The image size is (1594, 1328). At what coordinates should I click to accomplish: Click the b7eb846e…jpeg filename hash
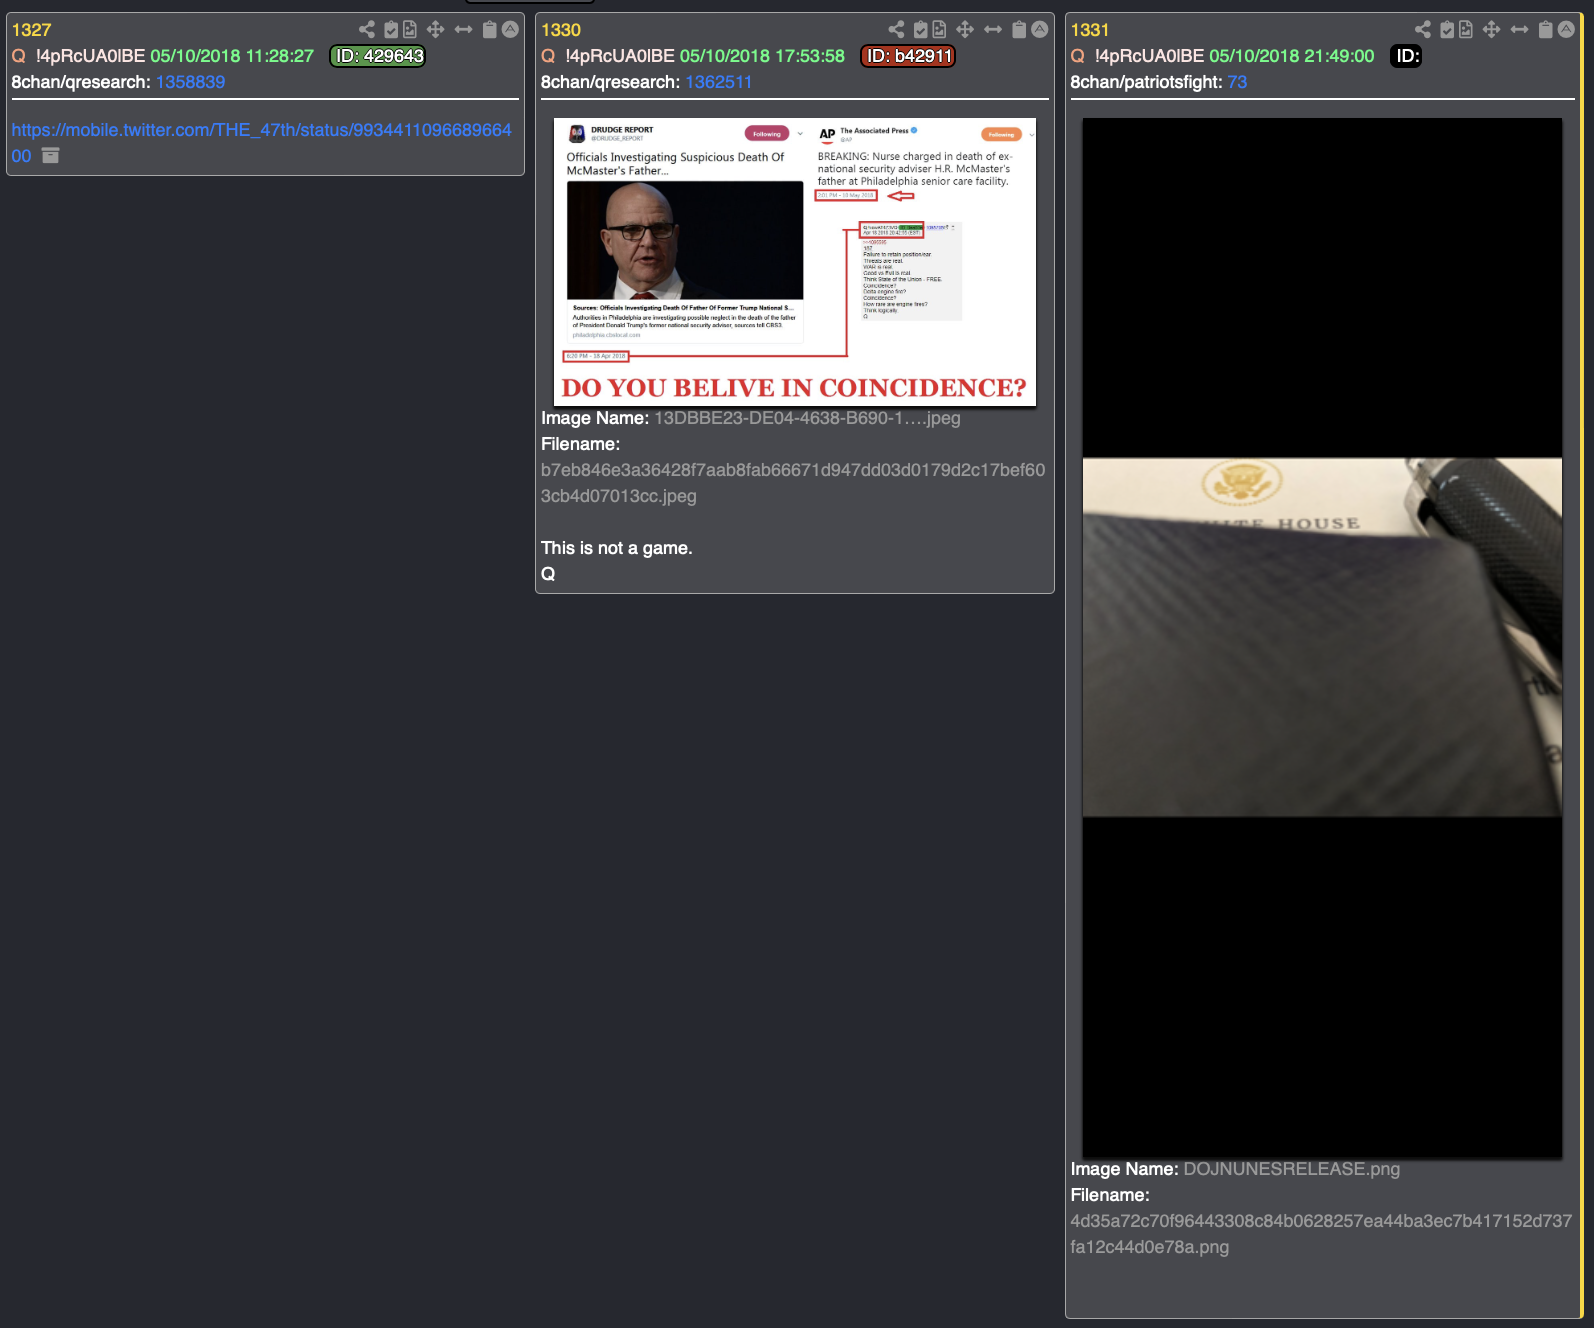click(x=793, y=483)
